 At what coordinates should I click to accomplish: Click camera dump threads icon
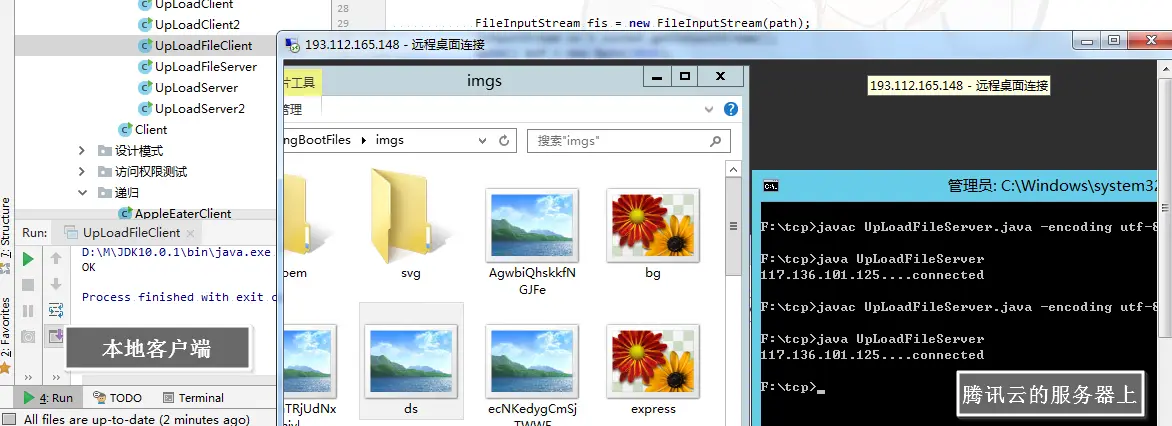point(28,337)
